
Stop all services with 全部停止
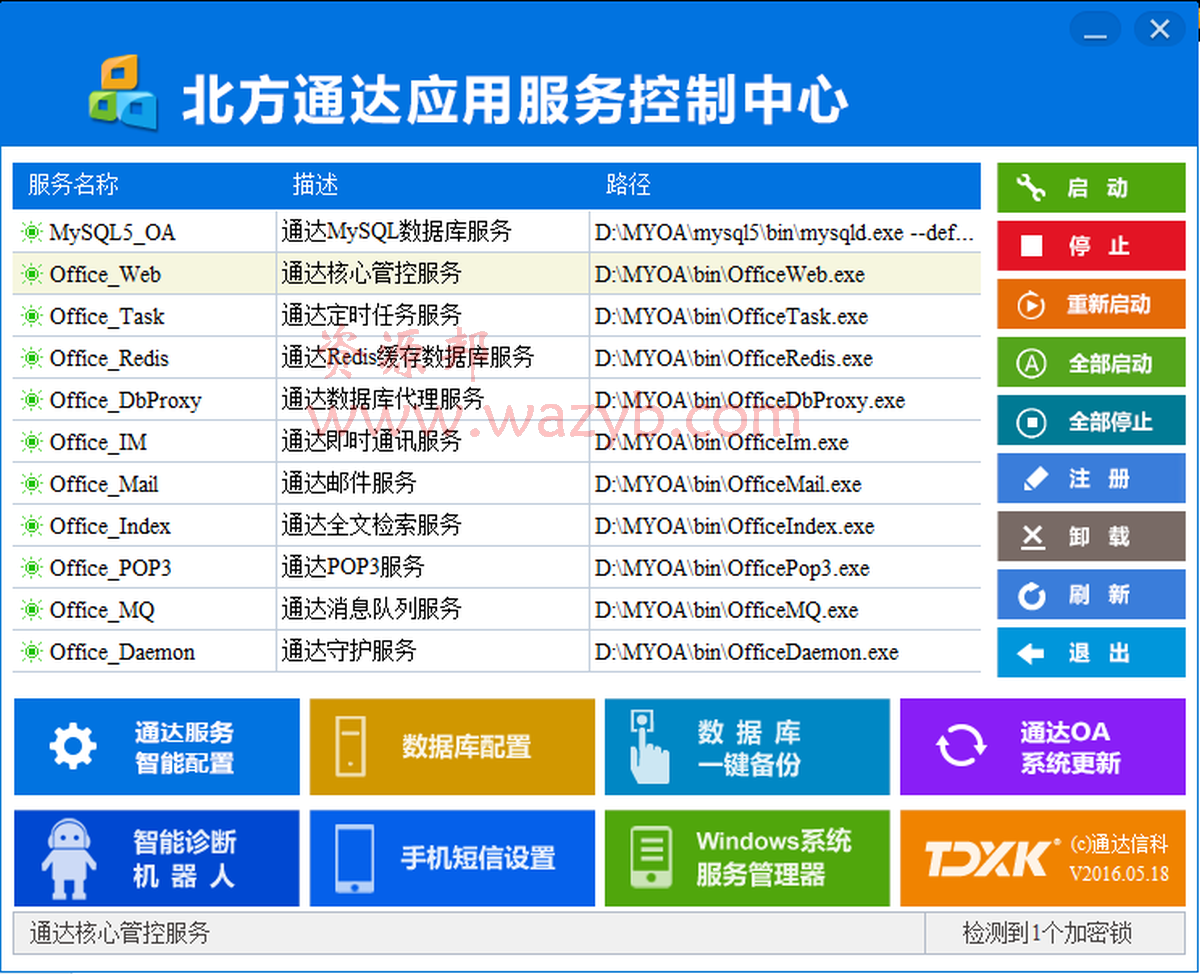point(1091,421)
